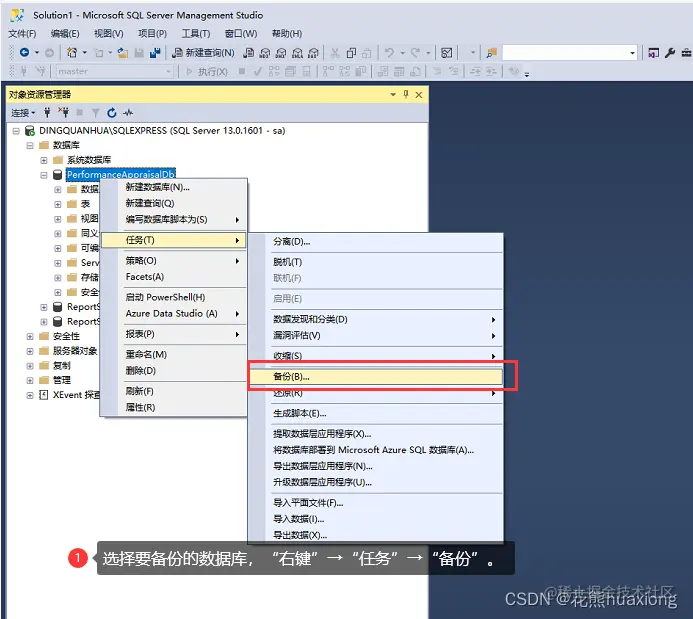
Task: Select the 表 folder in the tree
Action: tap(85, 204)
